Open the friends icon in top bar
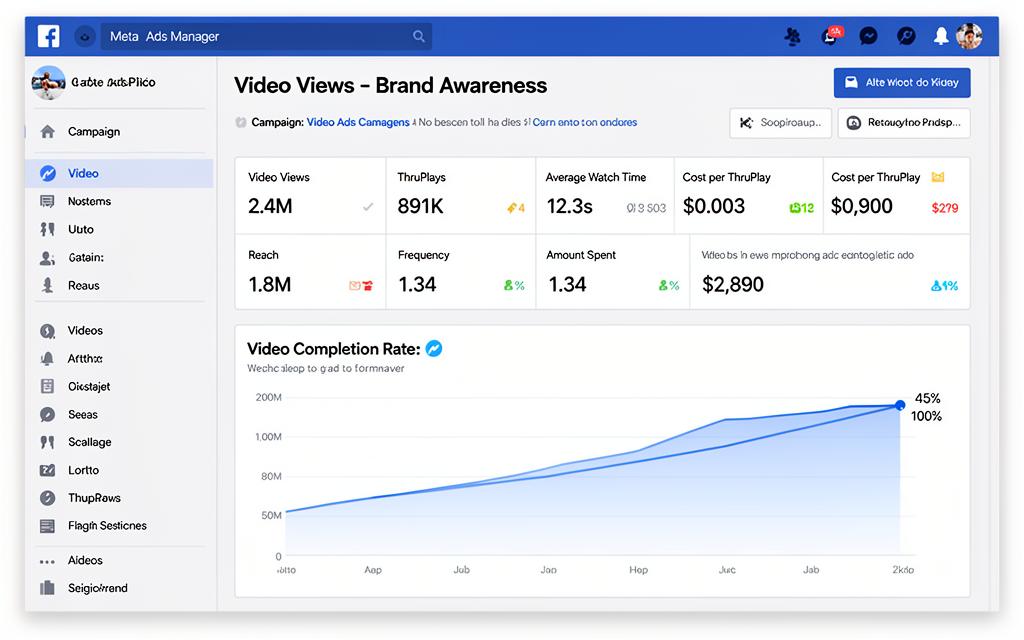1024x640 pixels. 793,37
